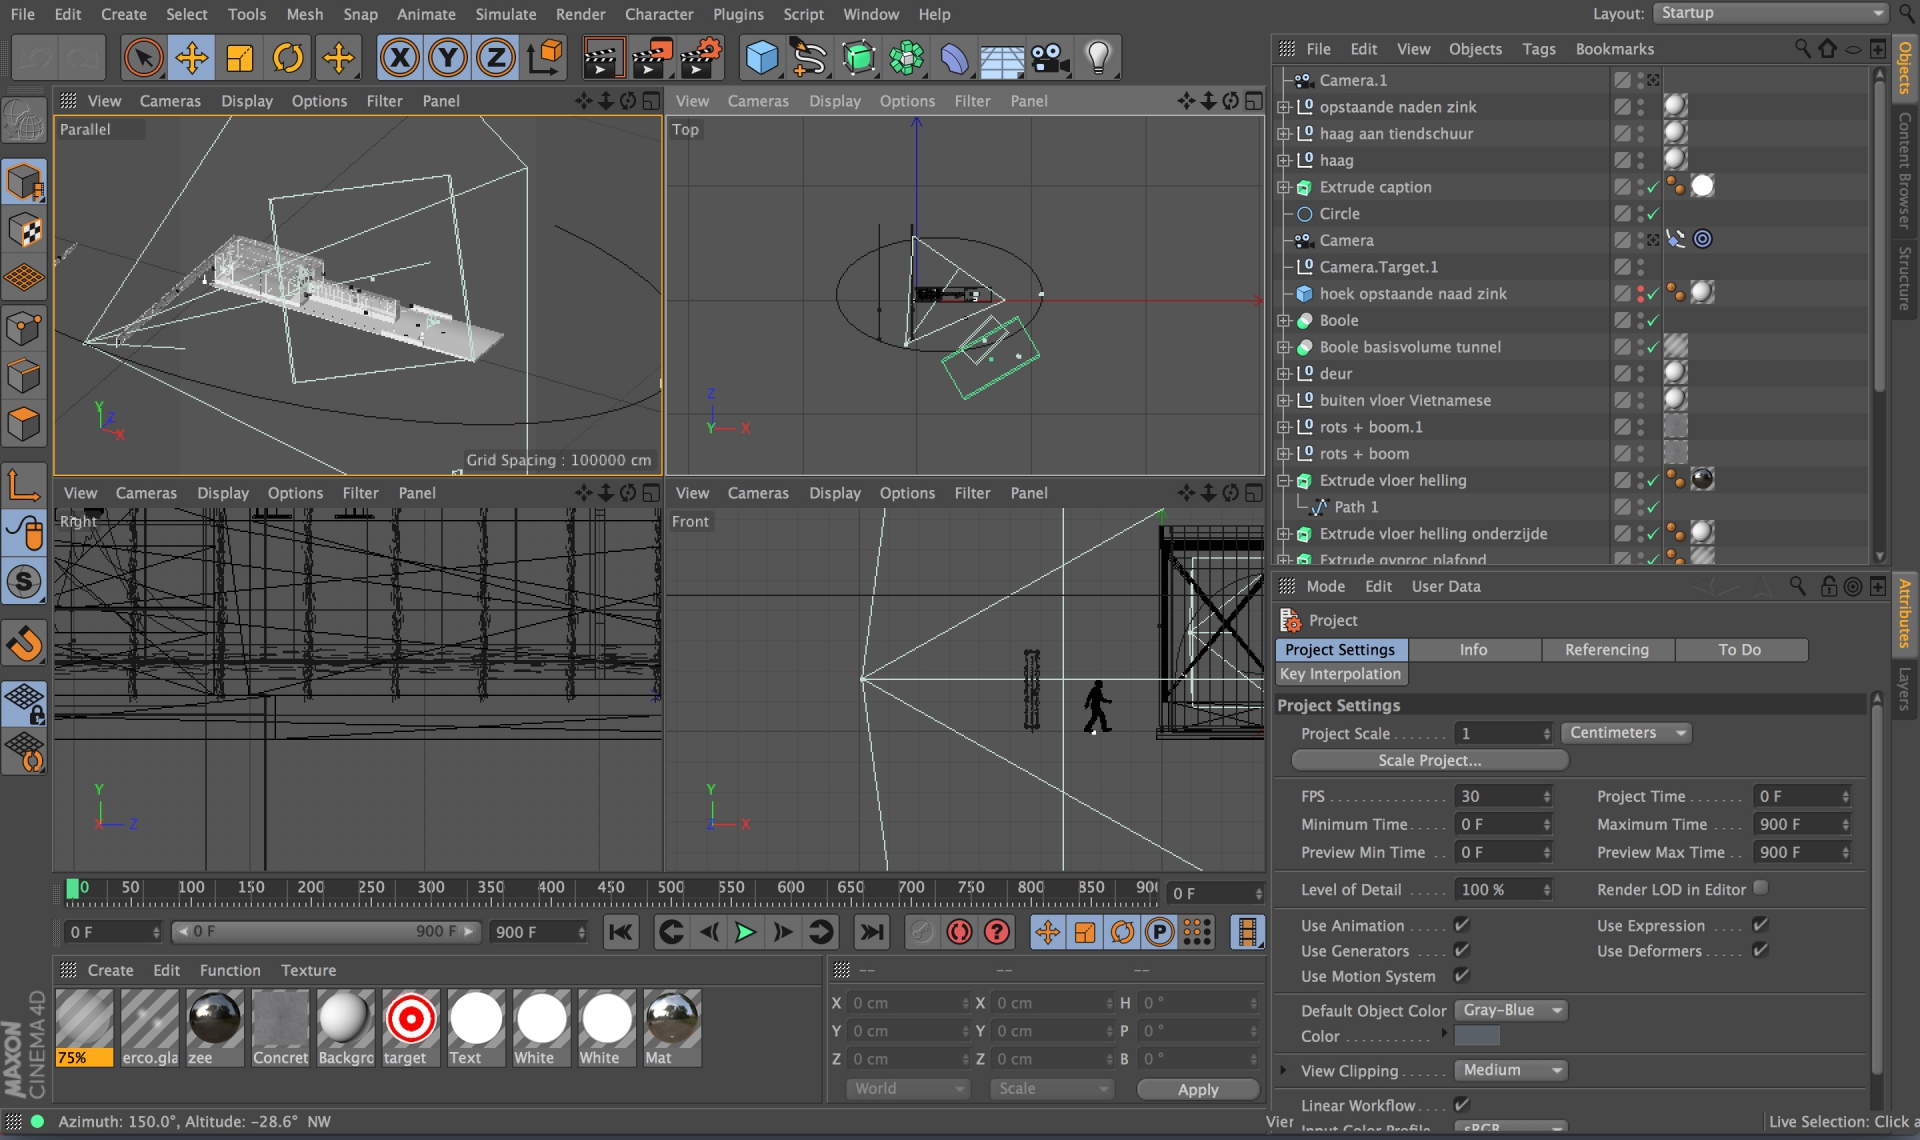Select the Move tool in toolbar

[x=191, y=58]
